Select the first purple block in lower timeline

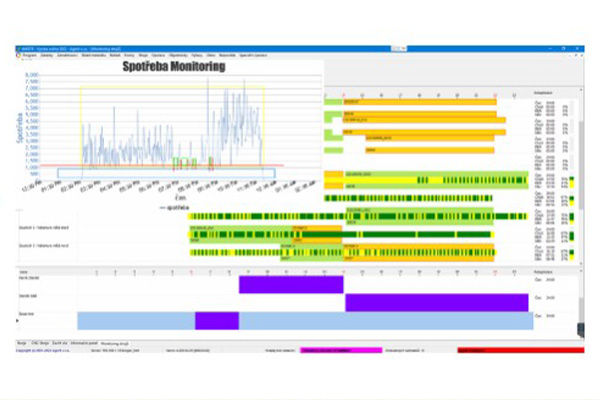tap(292, 284)
